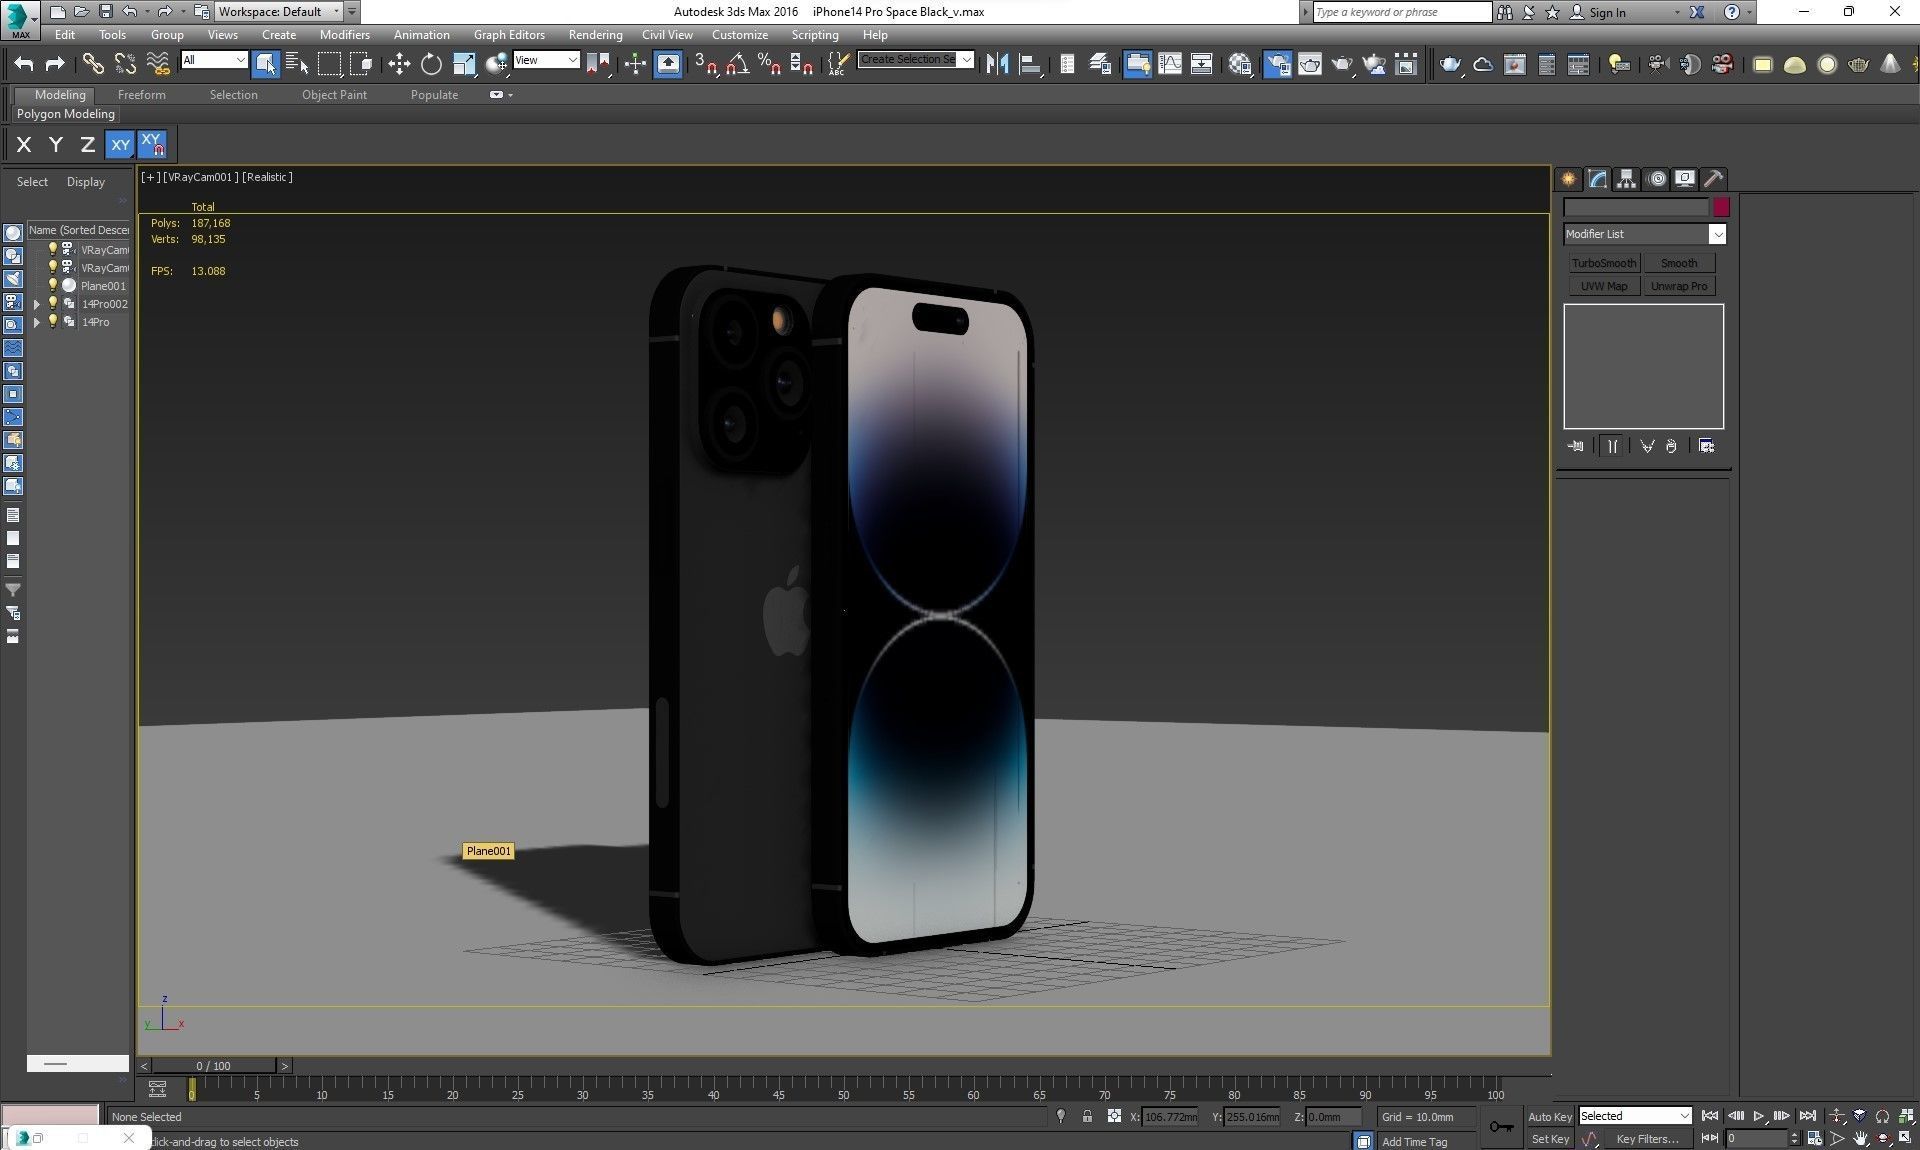The width and height of the screenshot is (1920, 1150).
Task: Click the TurboSmooth modifier button
Action: (x=1603, y=263)
